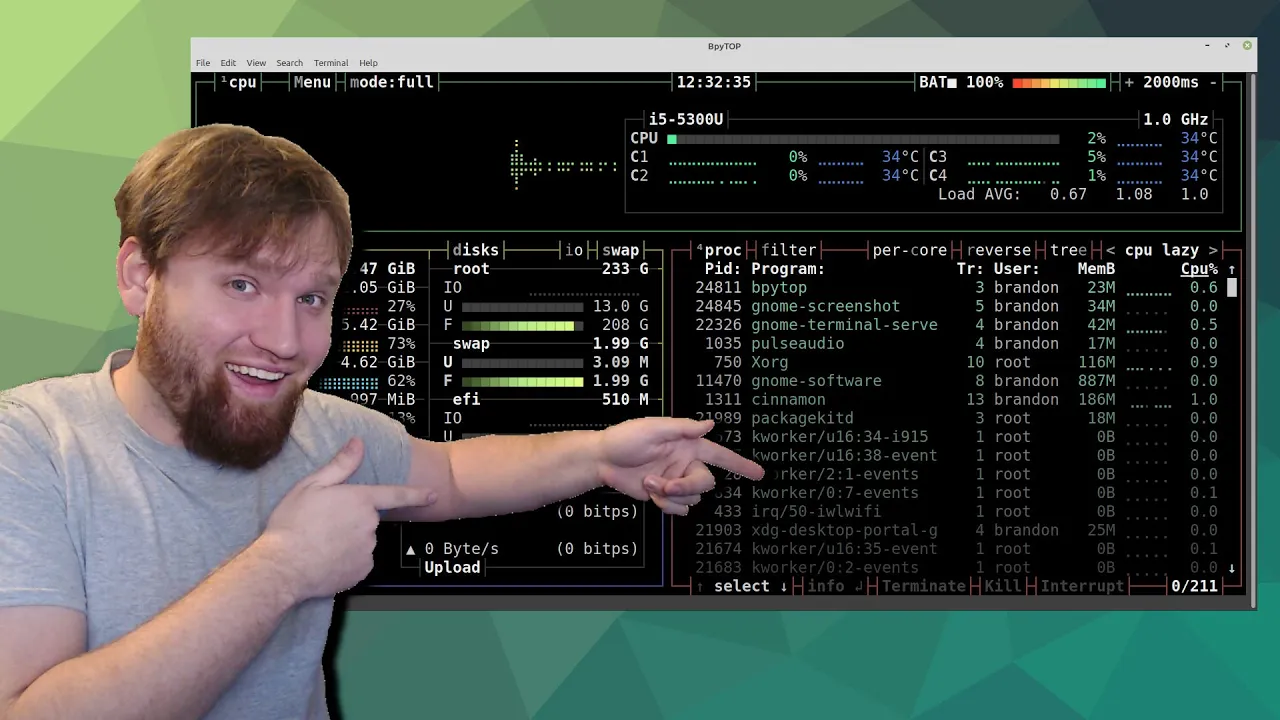Click the root free-space bar
The height and width of the screenshot is (720, 1280).
[523, 326]
